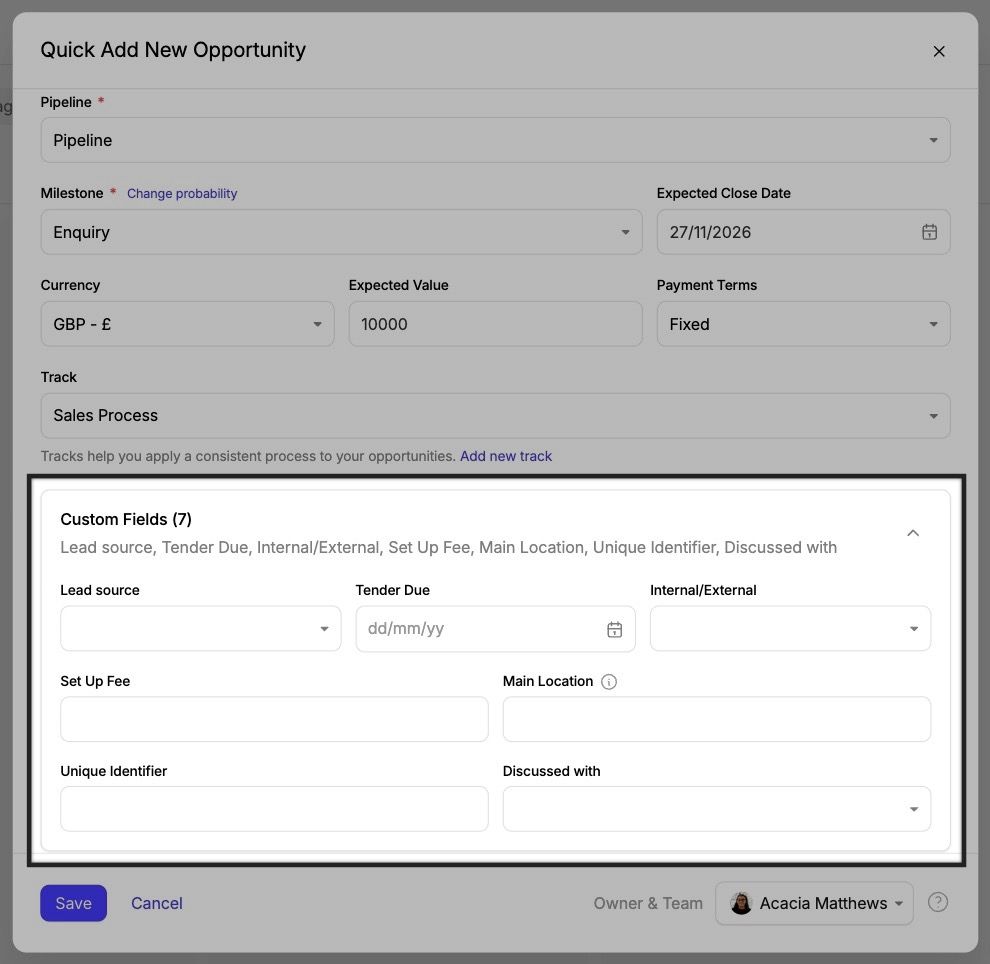
Task: Click the Main Location input field
Action: click(x=717, y=719)
